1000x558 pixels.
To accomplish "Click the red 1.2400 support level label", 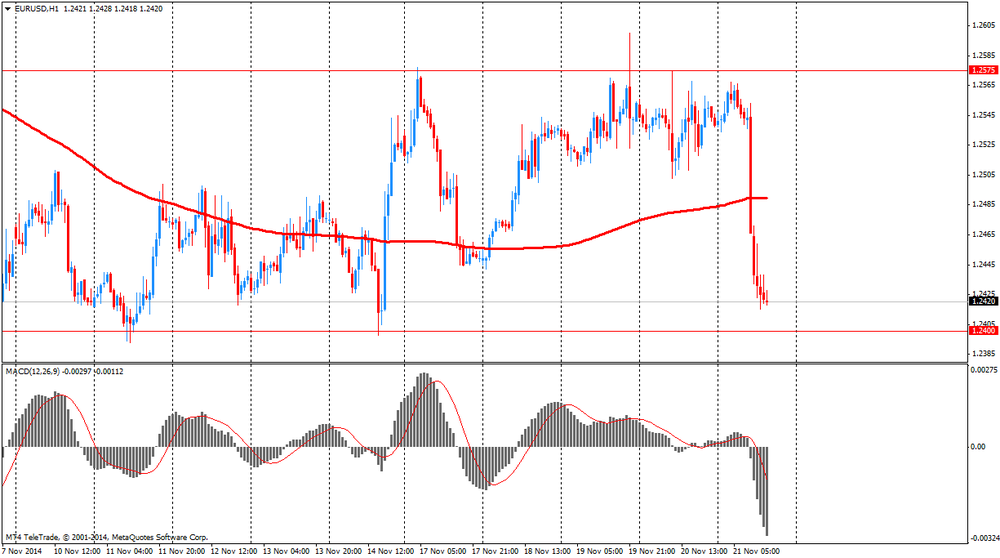I will click(983, 331).
